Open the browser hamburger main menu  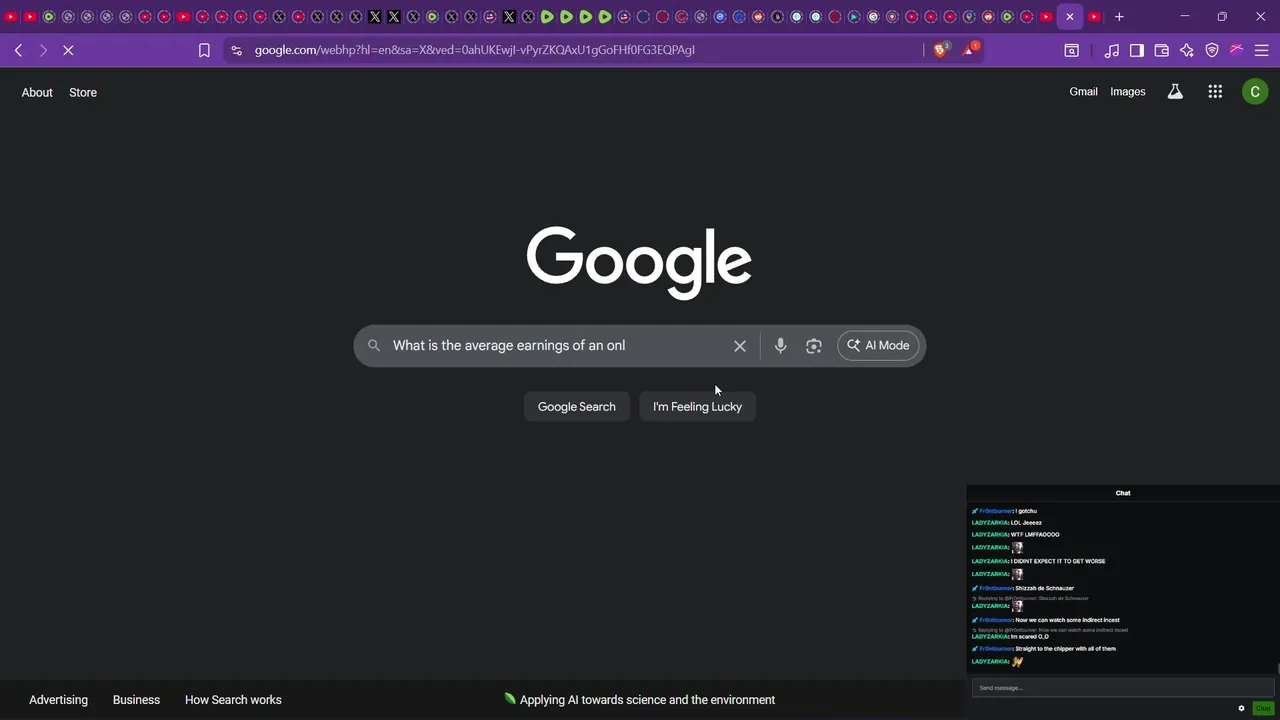[1261, 50]
